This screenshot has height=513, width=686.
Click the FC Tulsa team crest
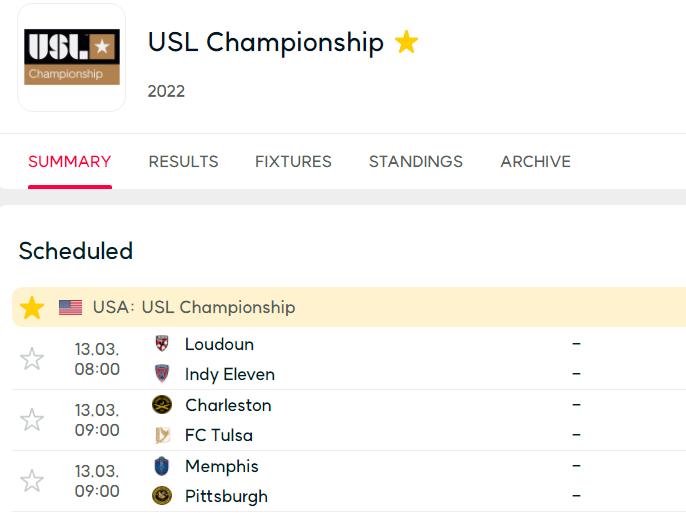point(162,435)
